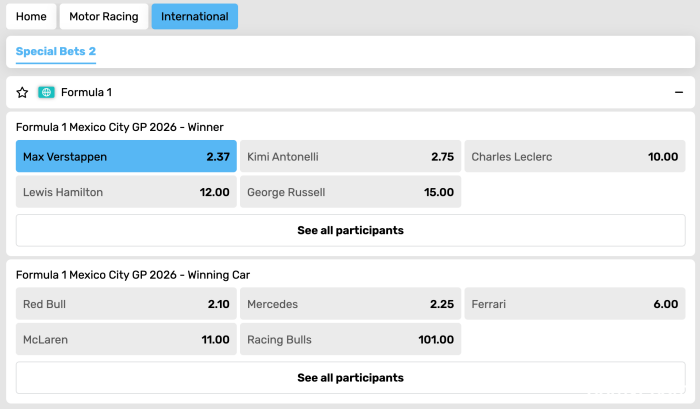Bet on Racing Bulls at 101.00
This screenshot has height=409, width=700.
pos(350,339)
